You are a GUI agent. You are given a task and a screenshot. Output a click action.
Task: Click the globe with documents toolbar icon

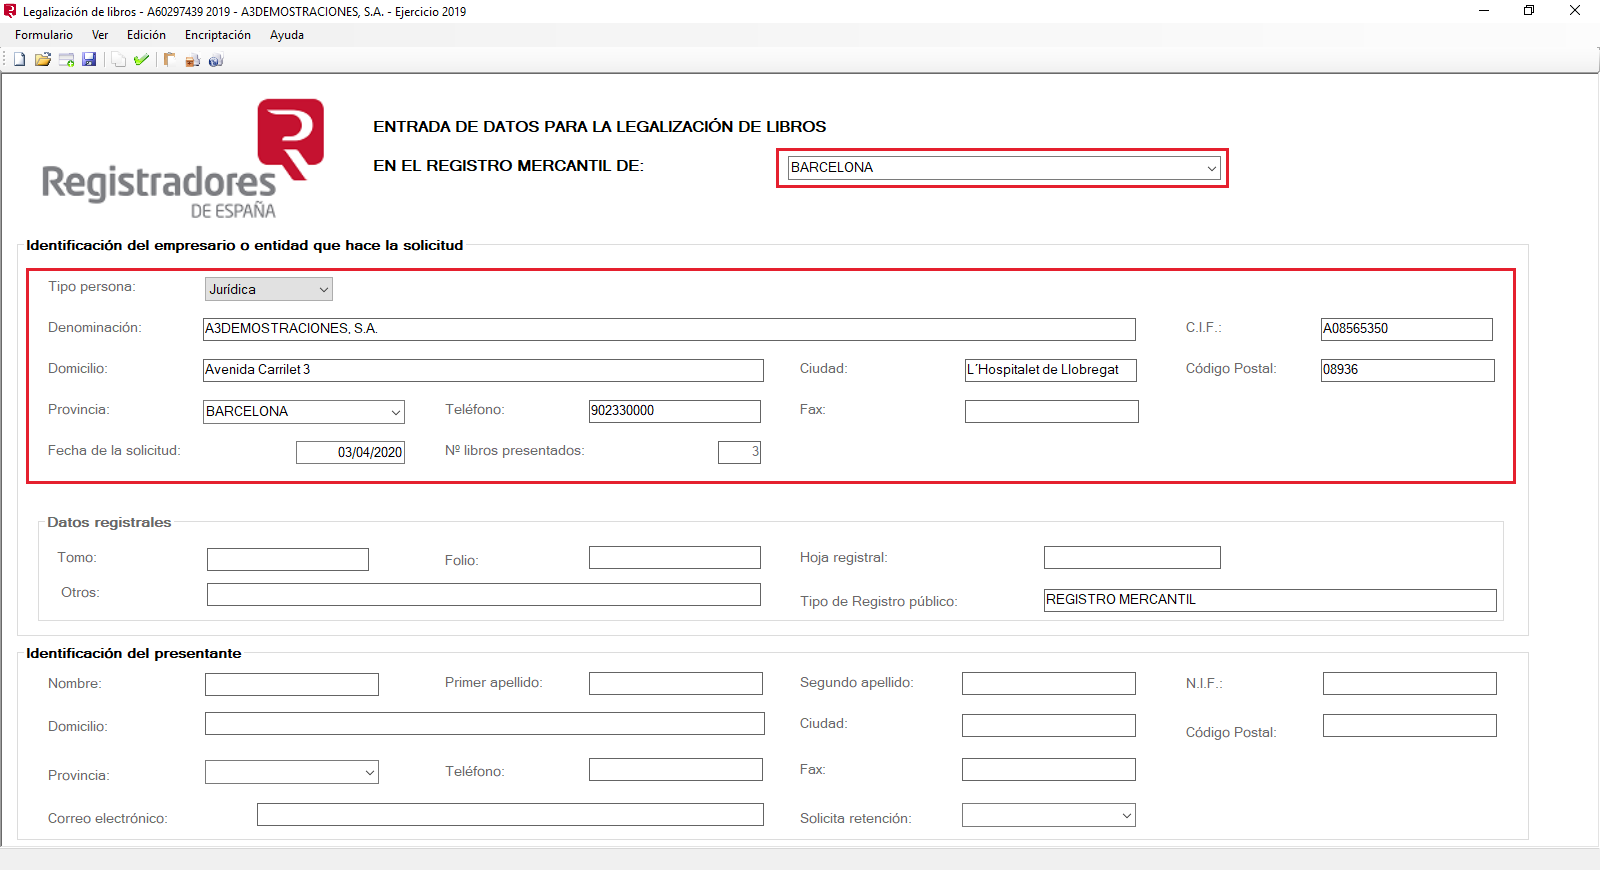(215, 60)
